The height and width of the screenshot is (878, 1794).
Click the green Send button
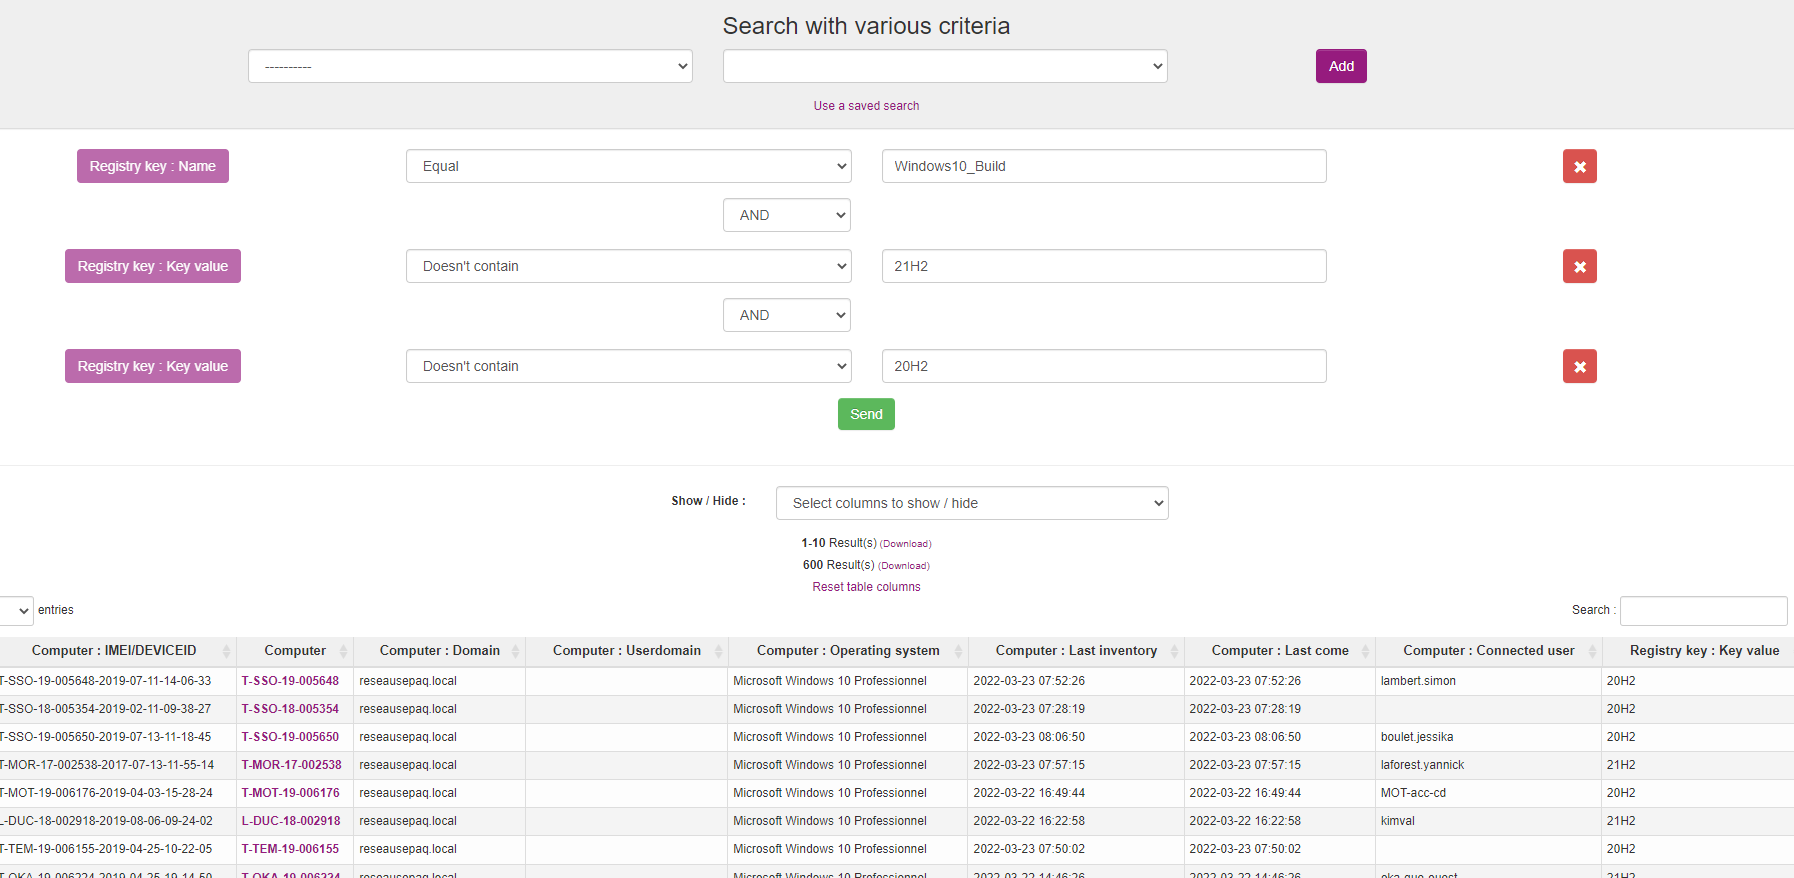tap(866, 414)
